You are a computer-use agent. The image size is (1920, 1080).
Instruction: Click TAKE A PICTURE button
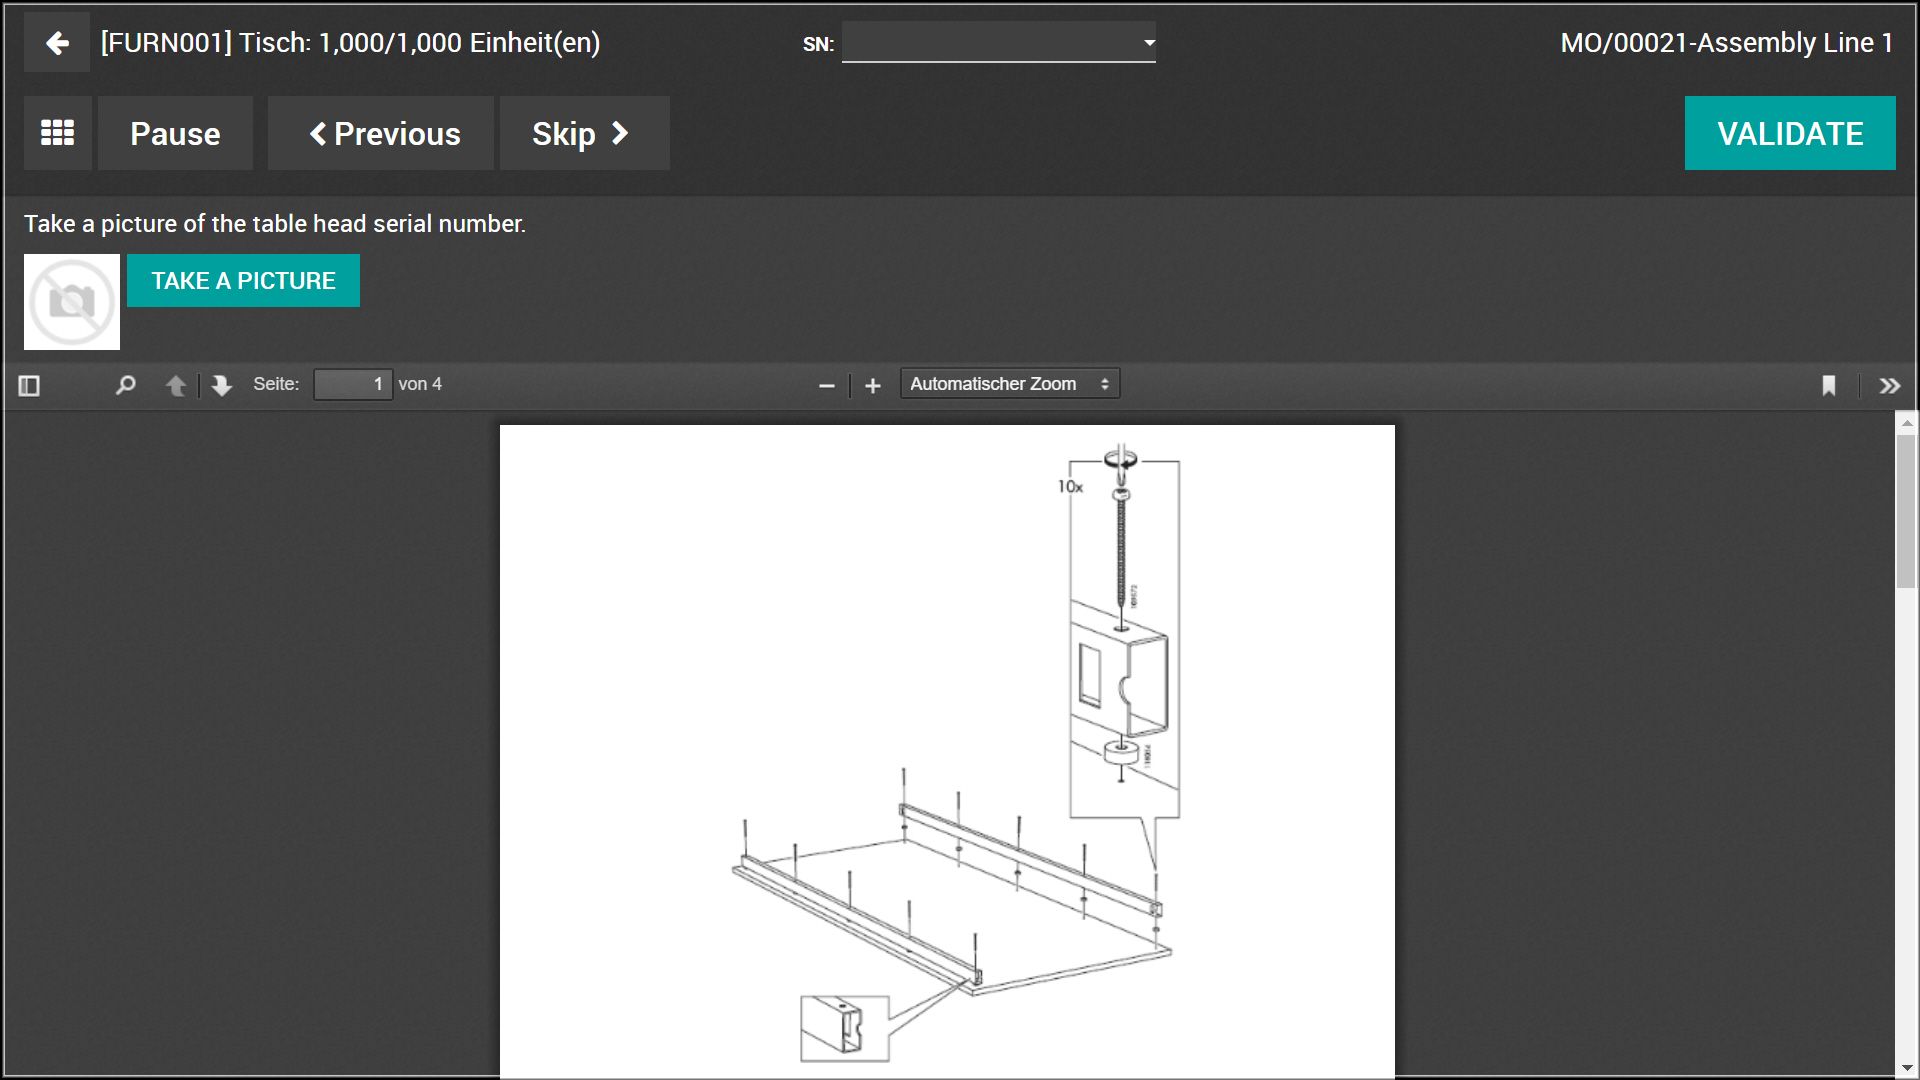pyautogui.click(x=243, y=281)
